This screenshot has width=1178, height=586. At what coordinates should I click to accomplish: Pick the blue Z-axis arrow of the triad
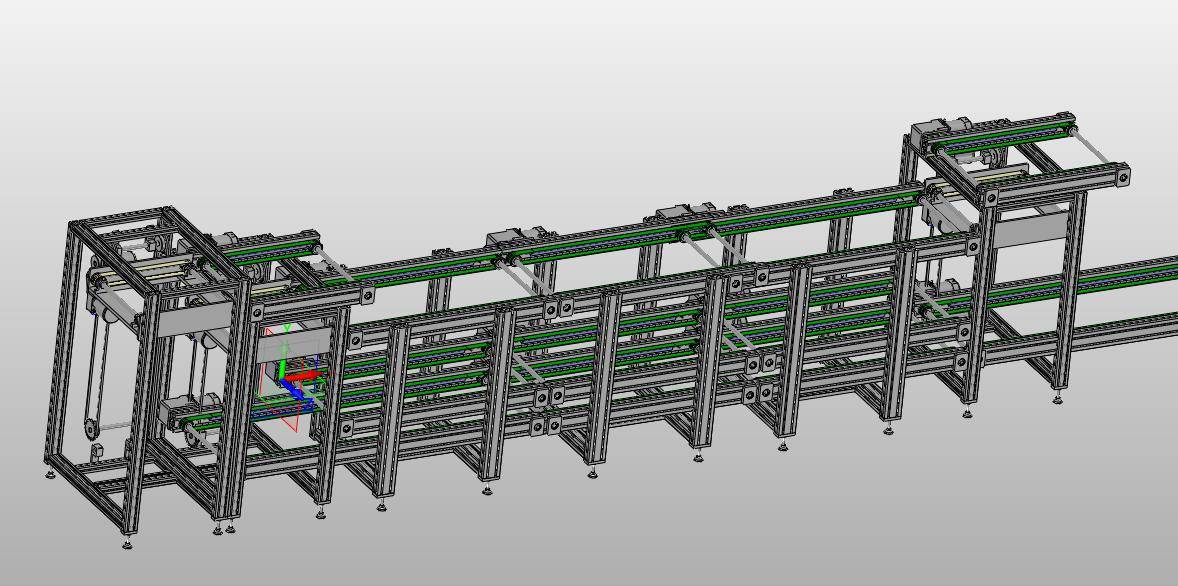tap(297, 394)
